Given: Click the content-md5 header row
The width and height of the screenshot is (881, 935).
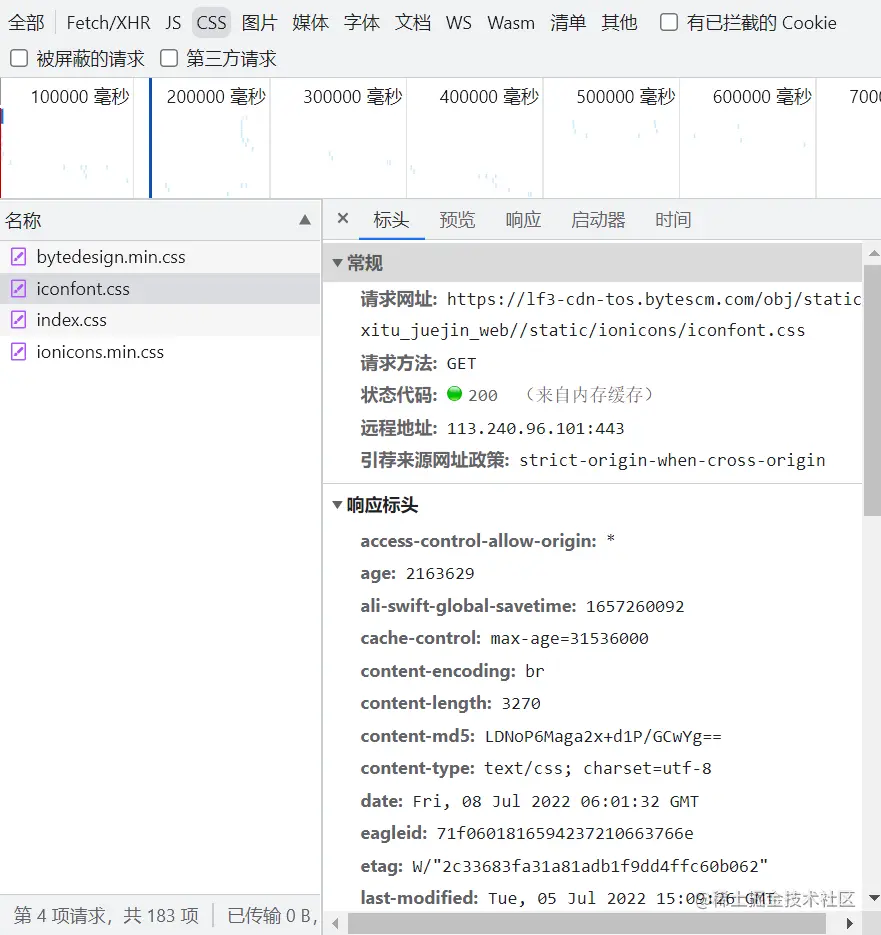Looking at the screenshot, I should click(x=541, y=736).
